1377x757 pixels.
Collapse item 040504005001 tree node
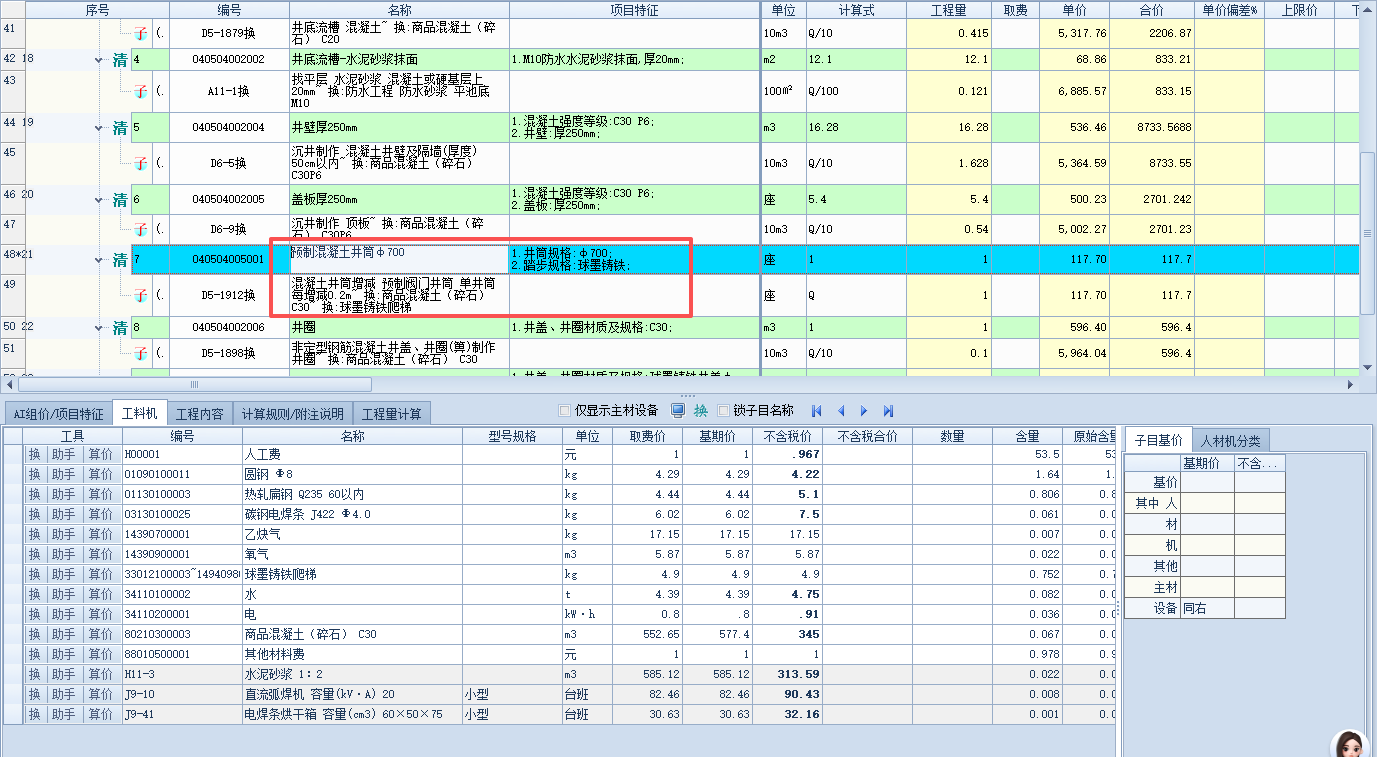pos(98,262)
